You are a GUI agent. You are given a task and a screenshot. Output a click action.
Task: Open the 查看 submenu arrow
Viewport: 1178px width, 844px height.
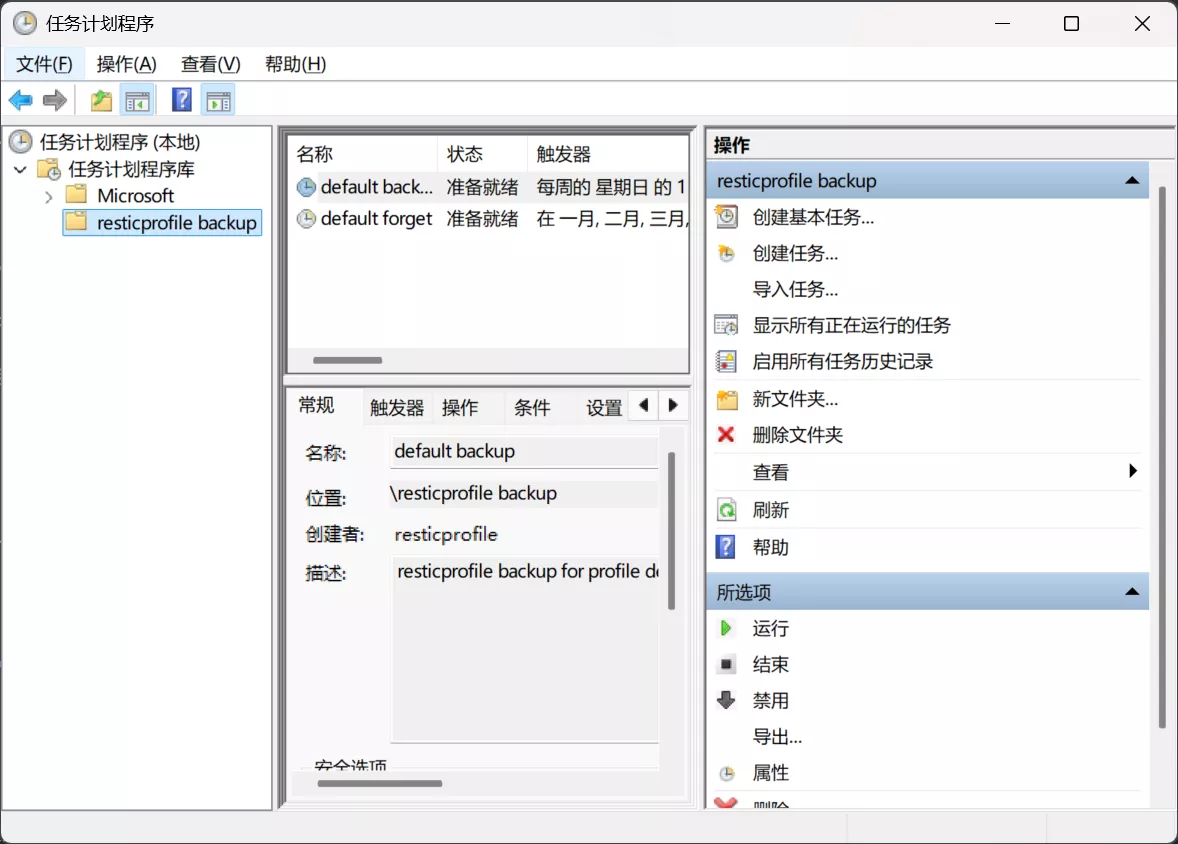coord(1133,471)
